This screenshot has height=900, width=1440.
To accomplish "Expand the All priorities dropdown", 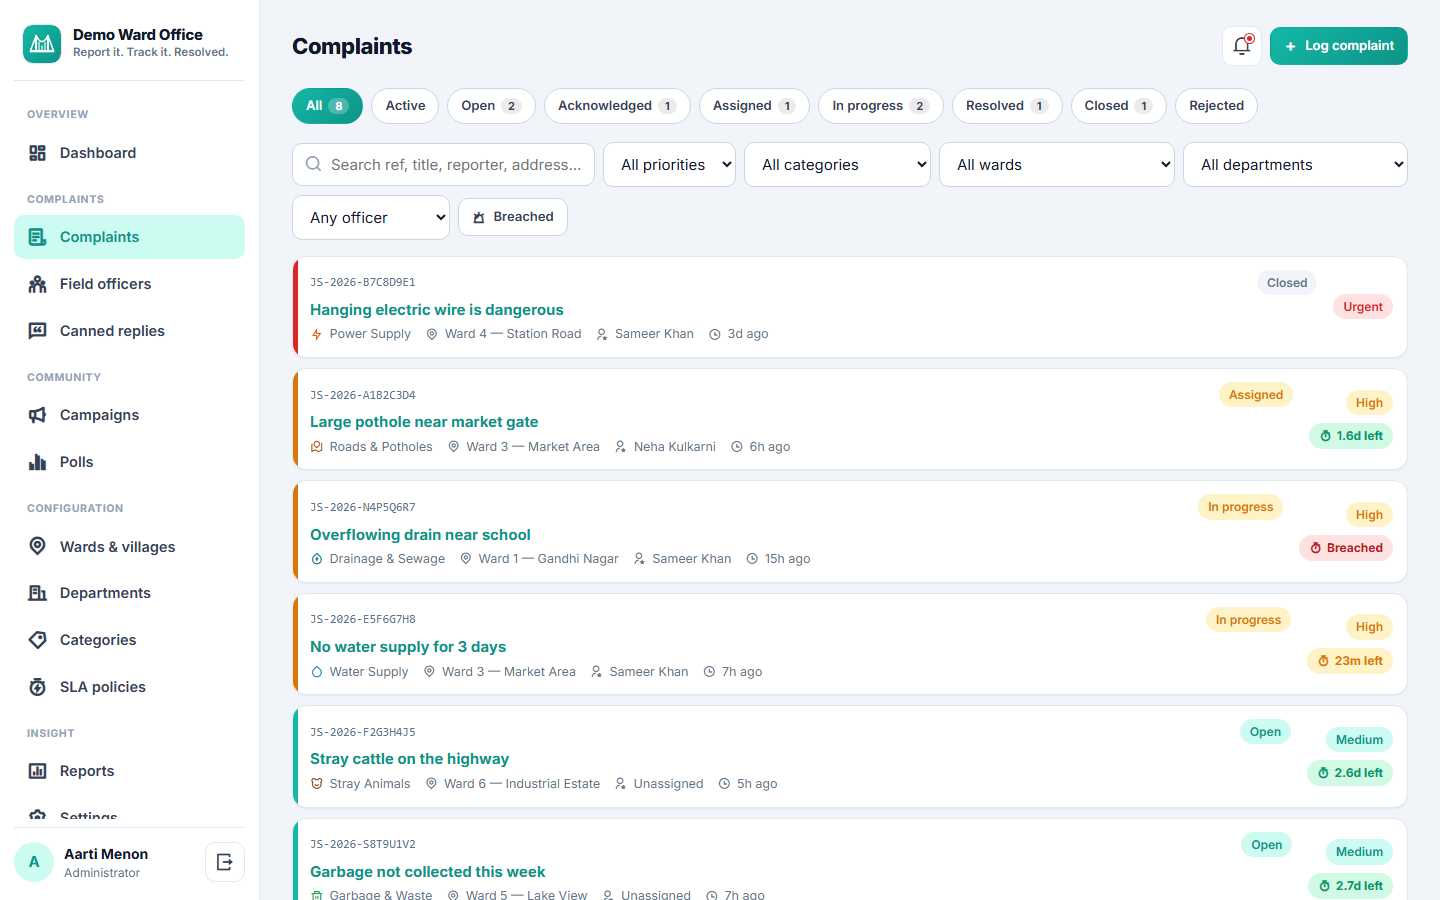I will tap(669, 165).
